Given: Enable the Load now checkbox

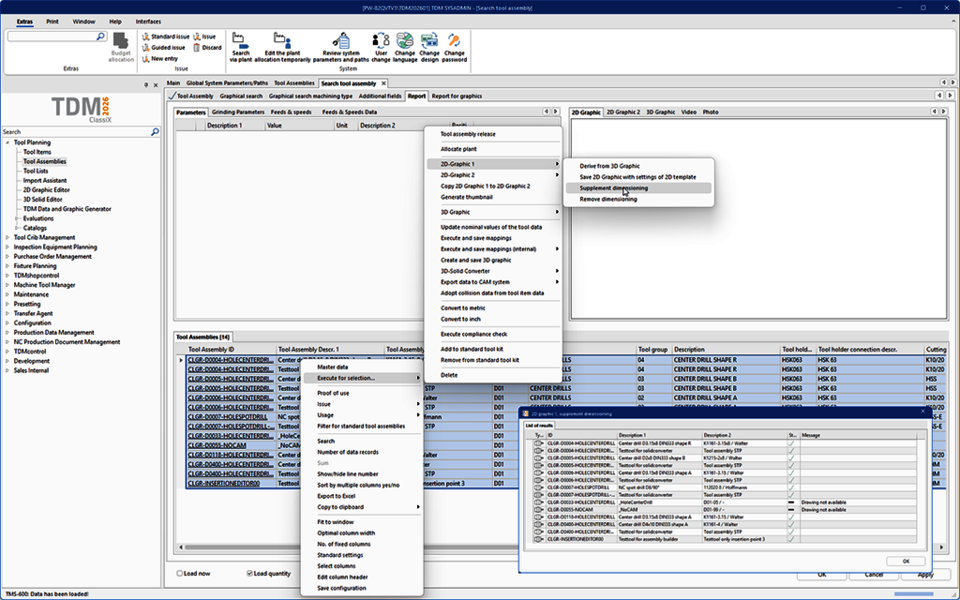Looking at the screenshot, I should 180,574.
